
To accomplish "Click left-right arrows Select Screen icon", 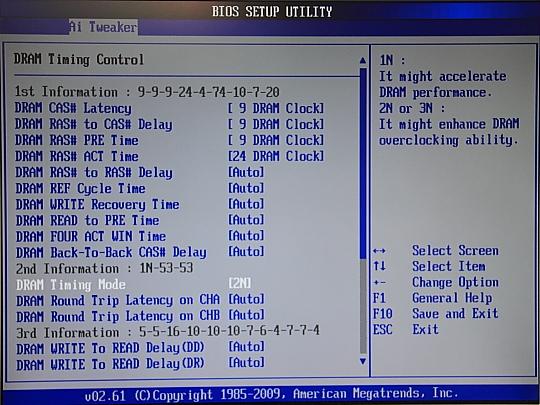I will point(379,251).
